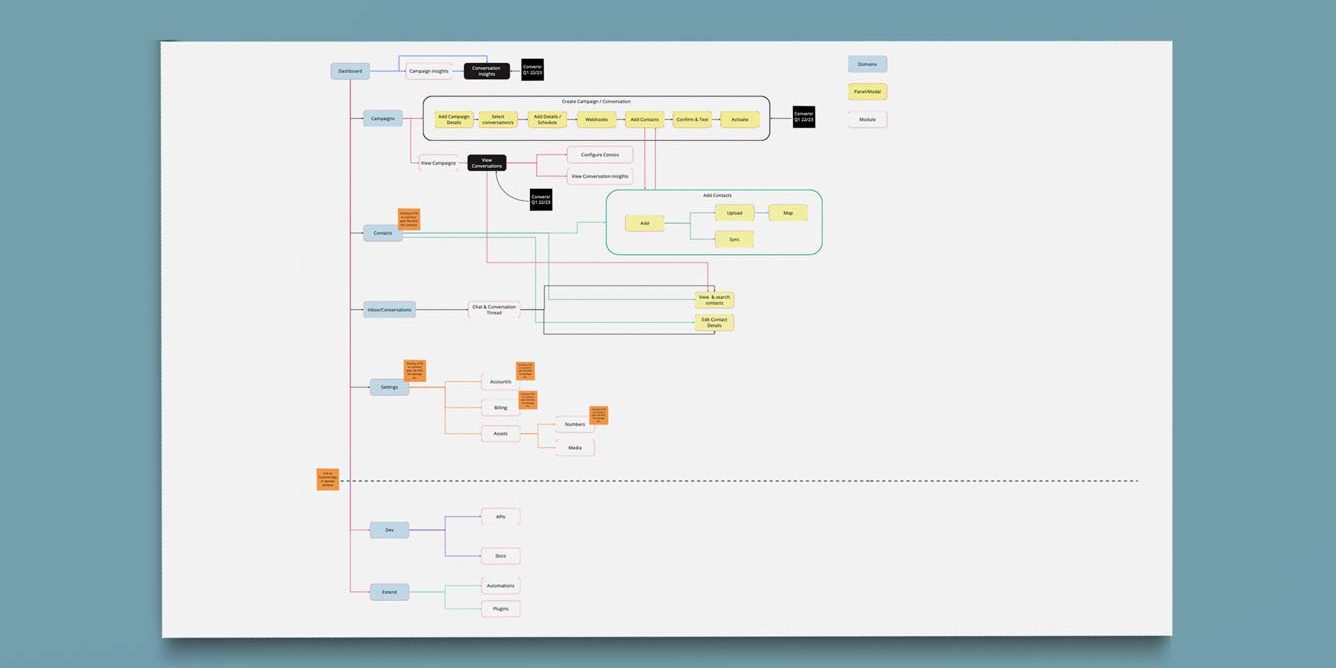The width and height of the screenshot is (1336, 668).
Task: Click the APIs module node
Action: point(501,517)
